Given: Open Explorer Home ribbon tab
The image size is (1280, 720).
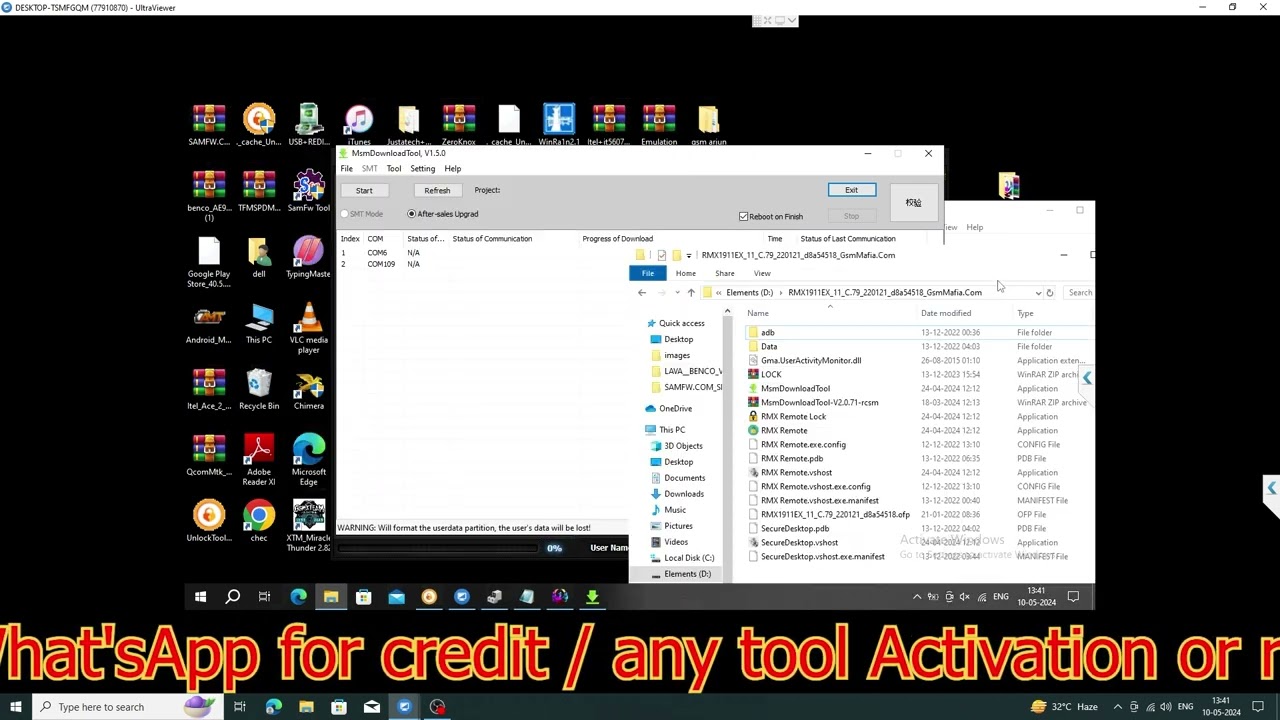Looking at the screenshot, I should coord(685,273).
